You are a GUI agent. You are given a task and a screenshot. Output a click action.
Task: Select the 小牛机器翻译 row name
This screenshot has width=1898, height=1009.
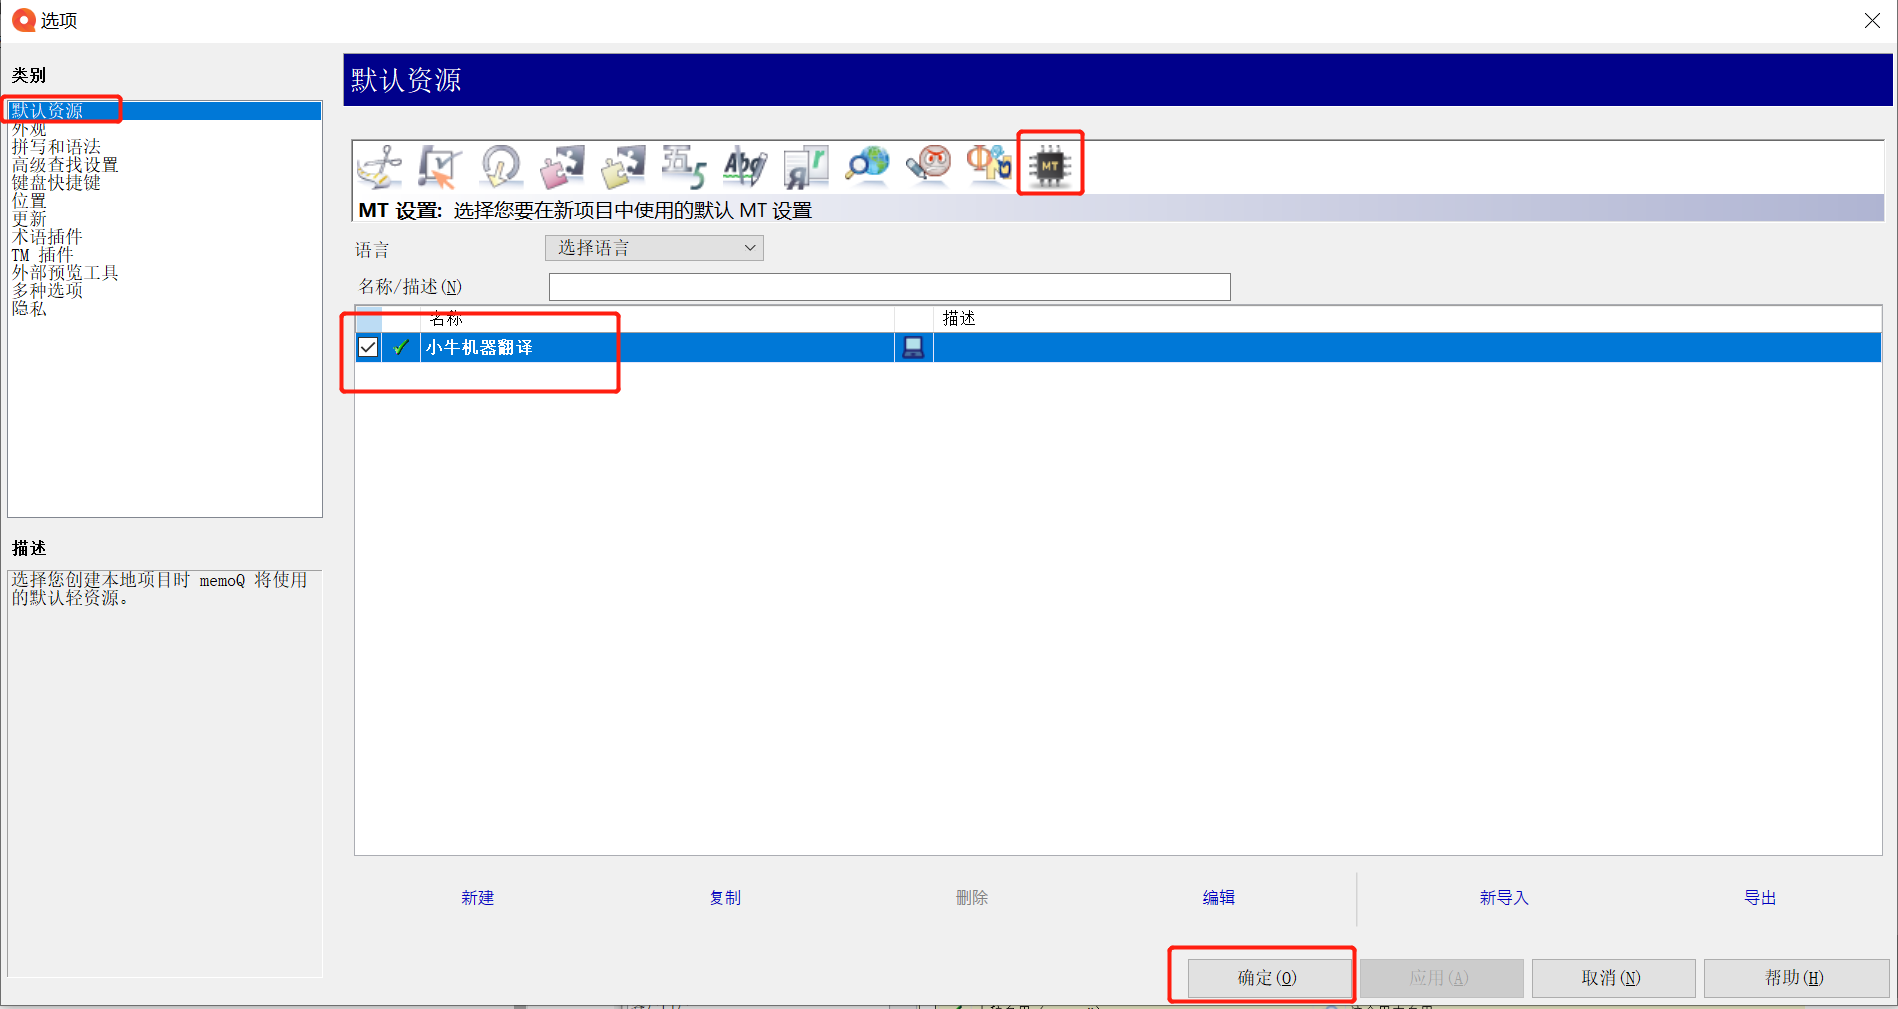click(x=479, y=347)
